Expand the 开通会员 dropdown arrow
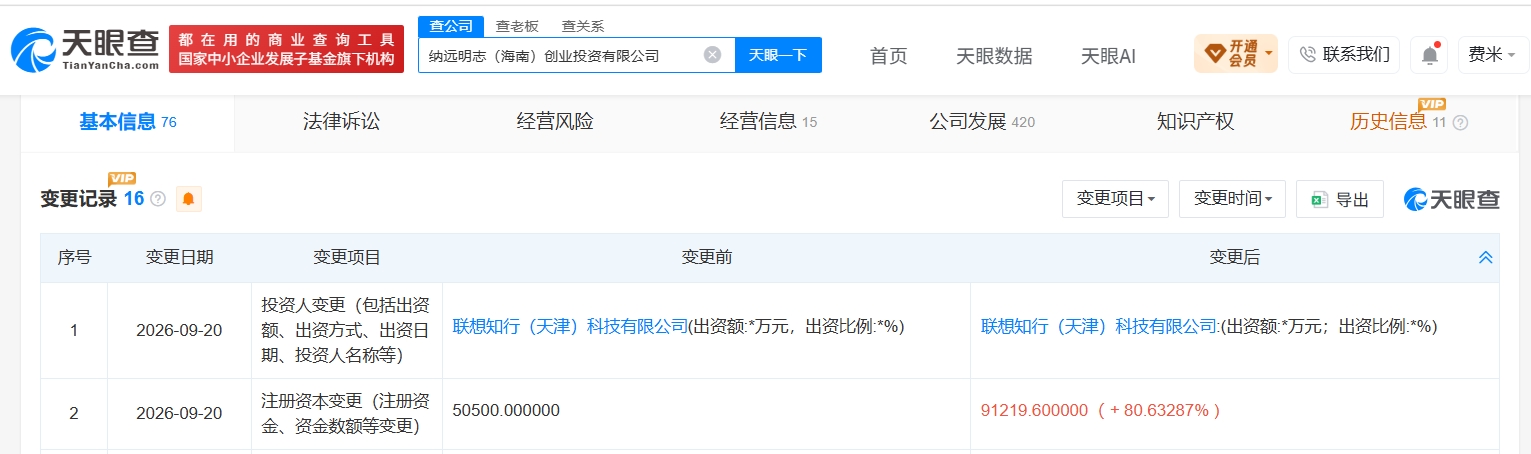The width and height of the screenshot is (1531, 454). point(1268,52)
